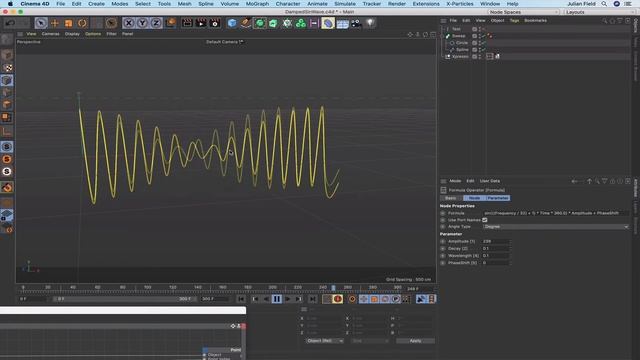Collapse the Sweep object hierarchy
Image resolution: width=640 pixels, height=360 pixels.
pyautogui.click(x=442, y=36)
